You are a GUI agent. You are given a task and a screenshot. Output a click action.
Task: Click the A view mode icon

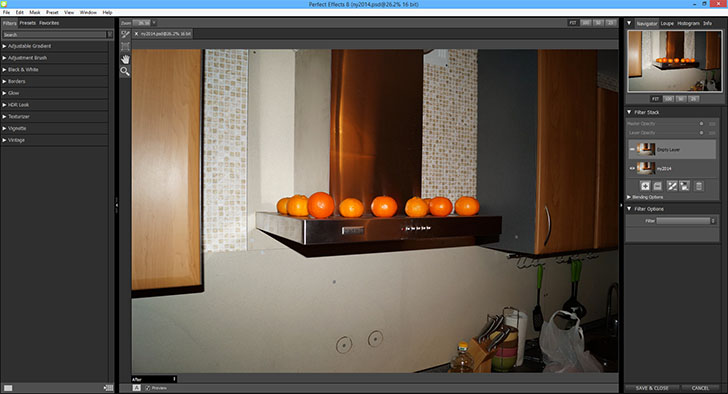coord(136,388)
